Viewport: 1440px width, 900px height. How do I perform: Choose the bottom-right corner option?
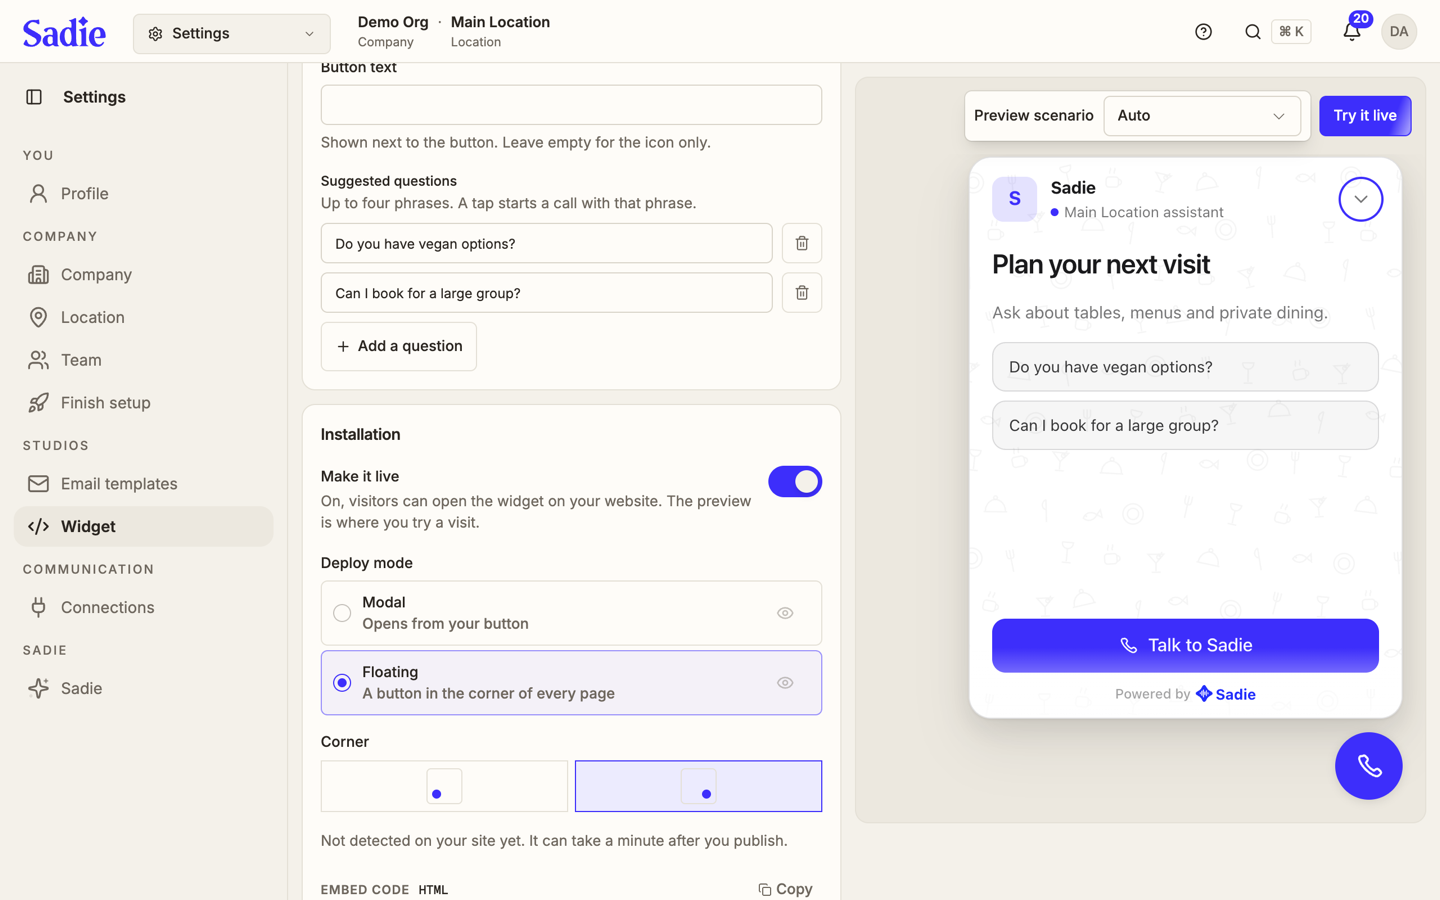tap(698, 786)
